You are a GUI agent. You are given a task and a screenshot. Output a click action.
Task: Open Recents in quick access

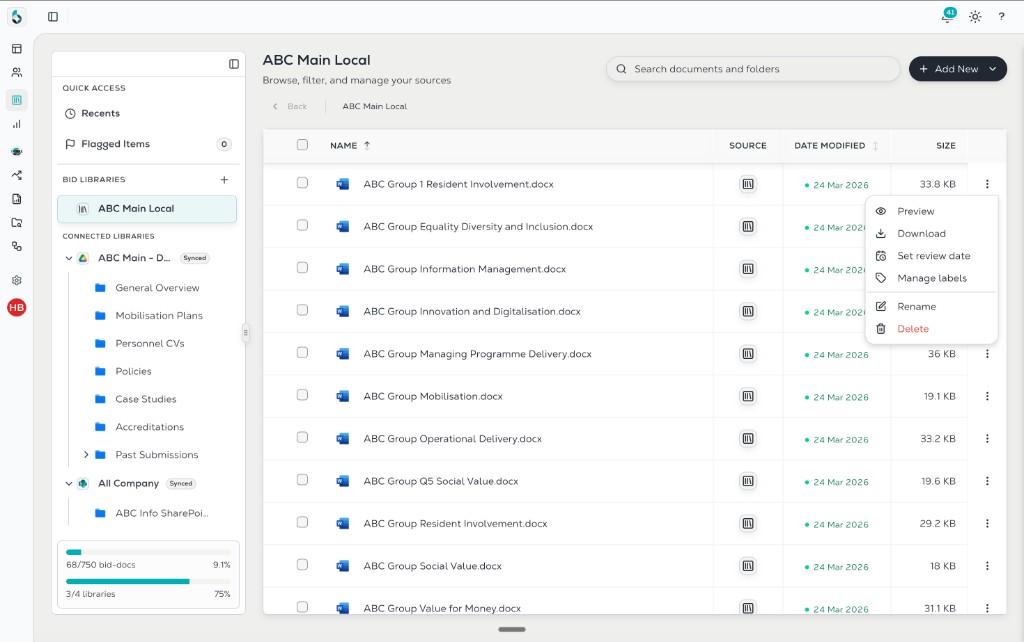point(147,114)
